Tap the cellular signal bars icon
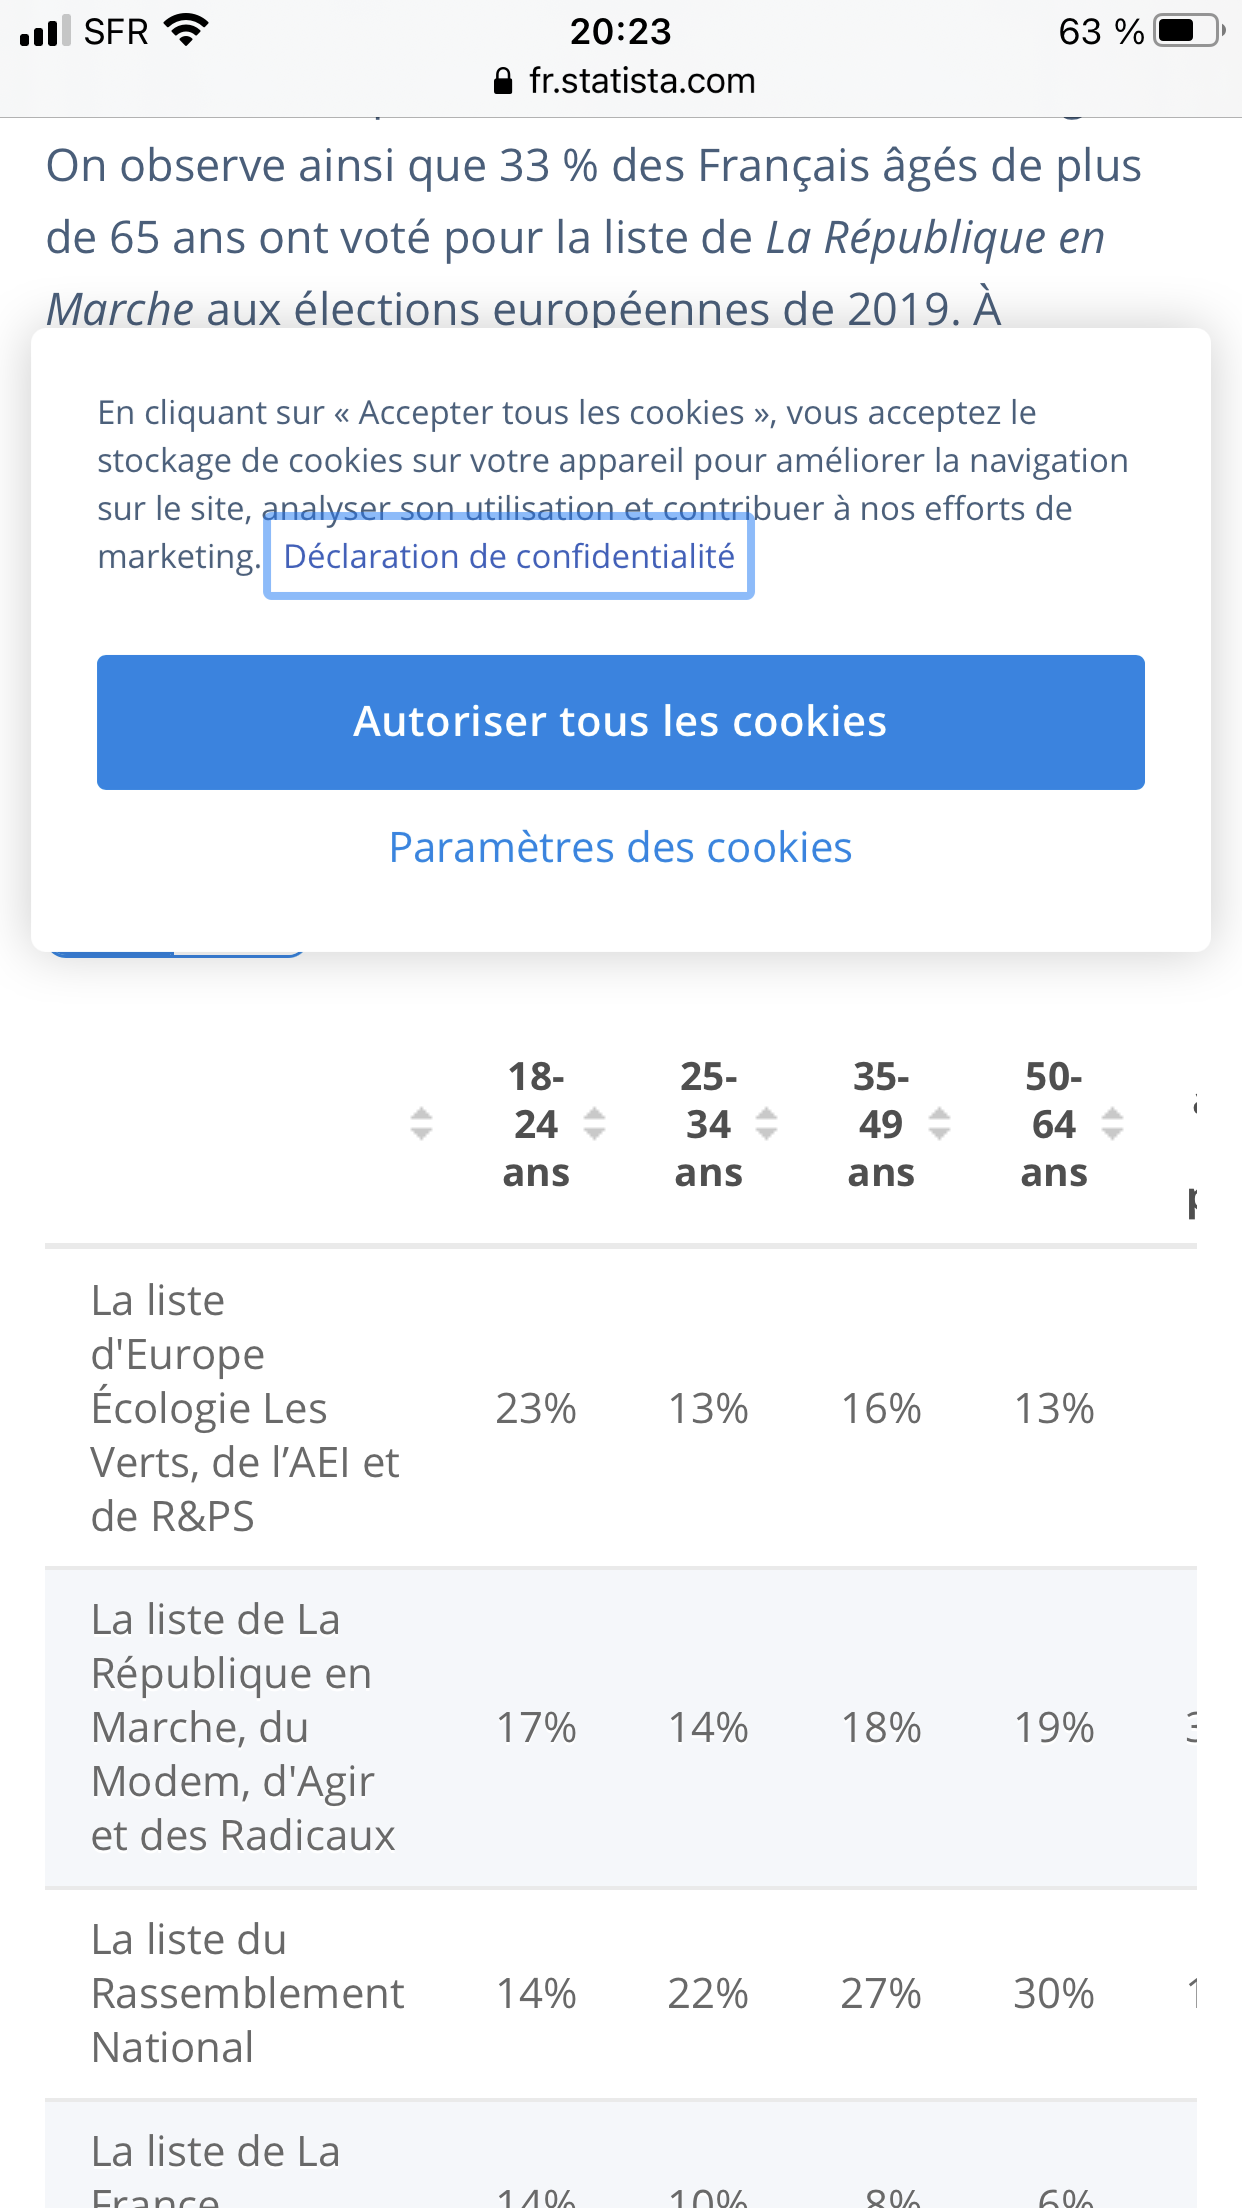 click(x=45, y=31)
